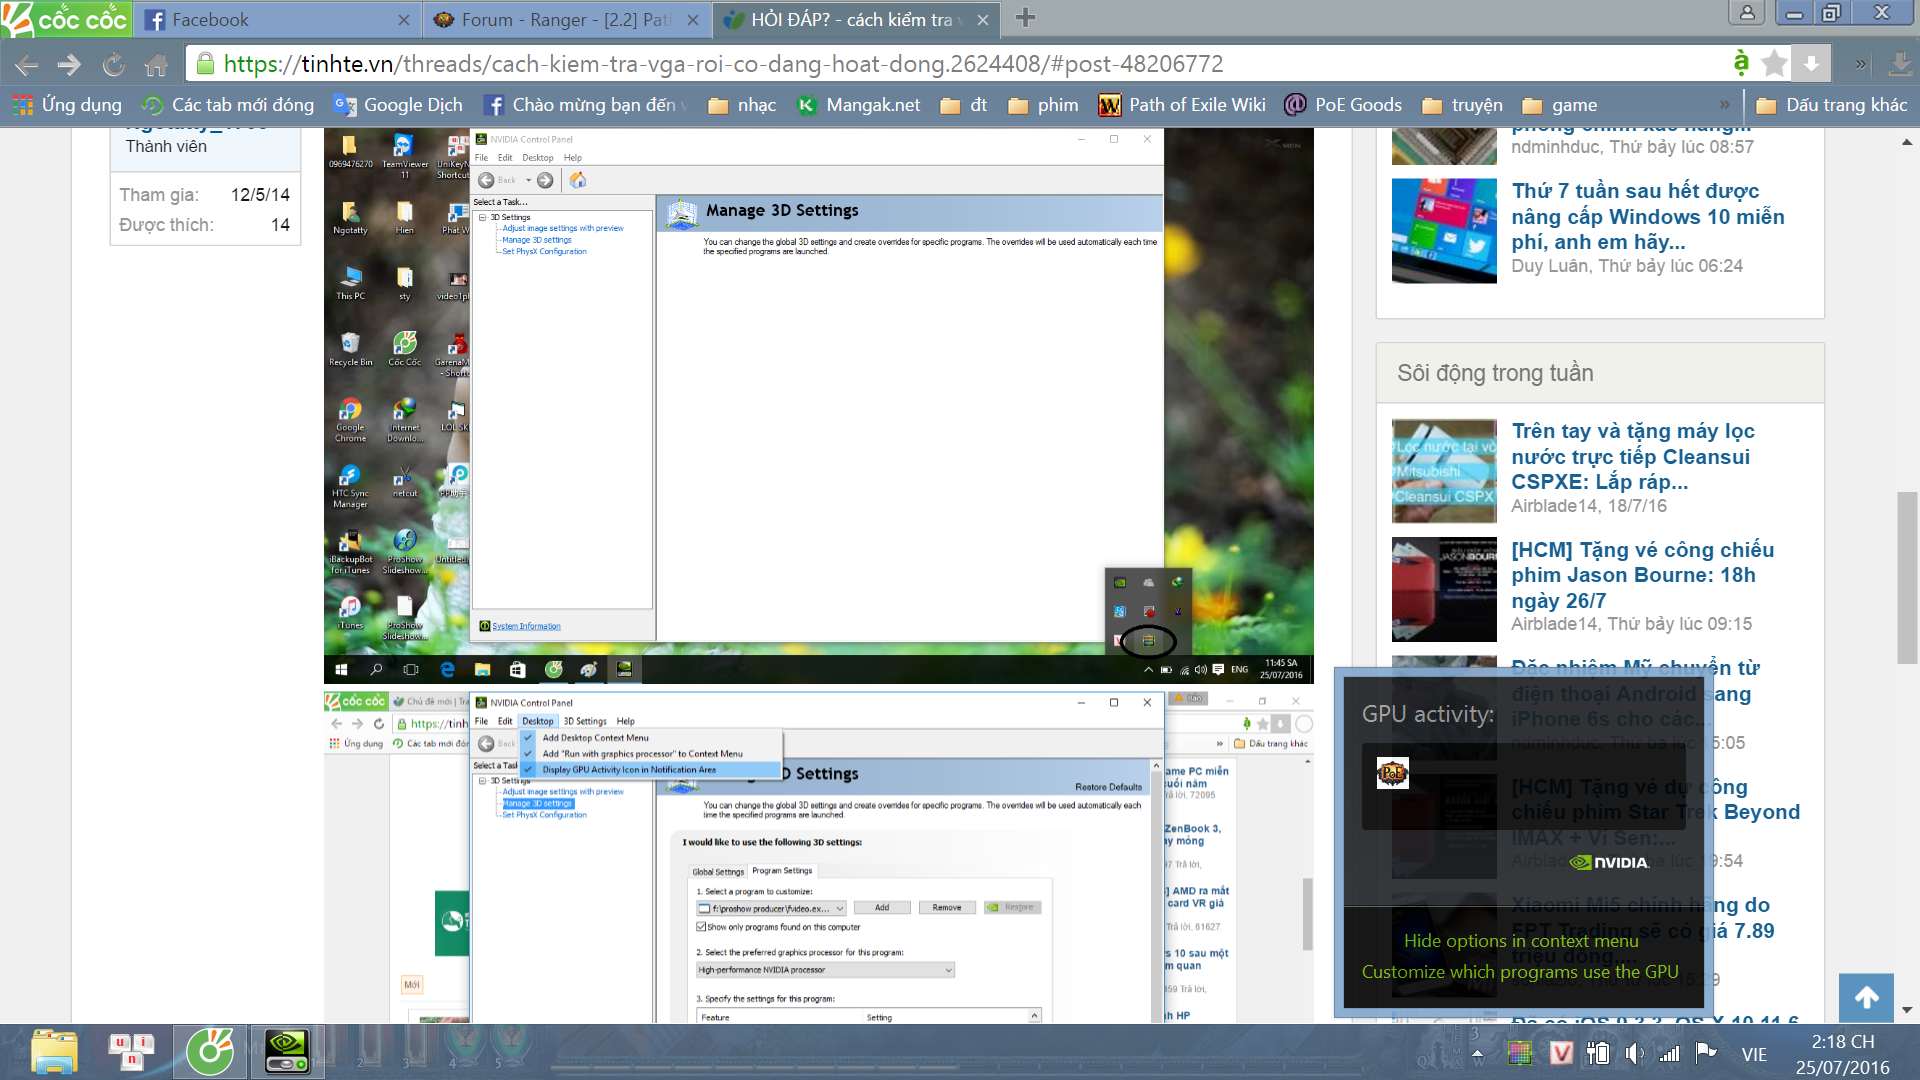Open Action Center flag icon
1920x1080 pixels.
[1706, 1052]
